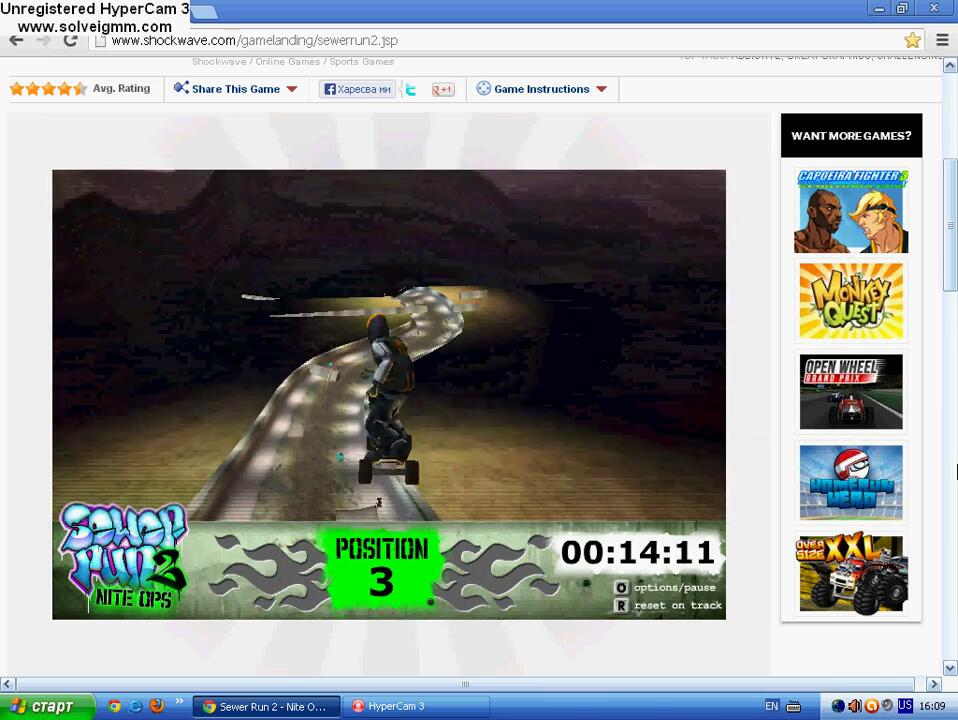Click the Facebook like button
The width and height of the screenshot is (958, 720).
(x=357, y=89)
